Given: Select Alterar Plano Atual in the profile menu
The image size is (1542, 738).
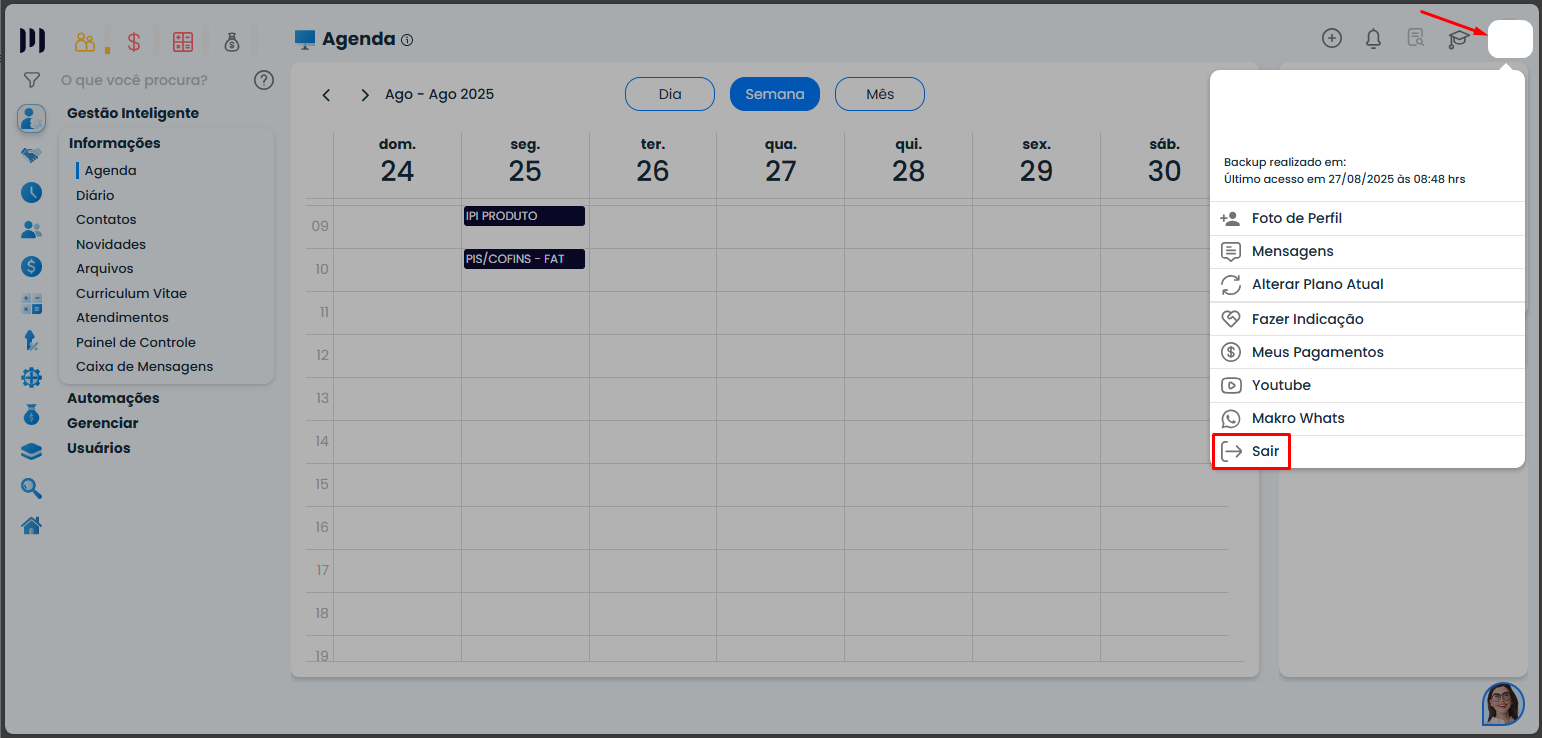Looking at the screenshot, I should 1368,284.
